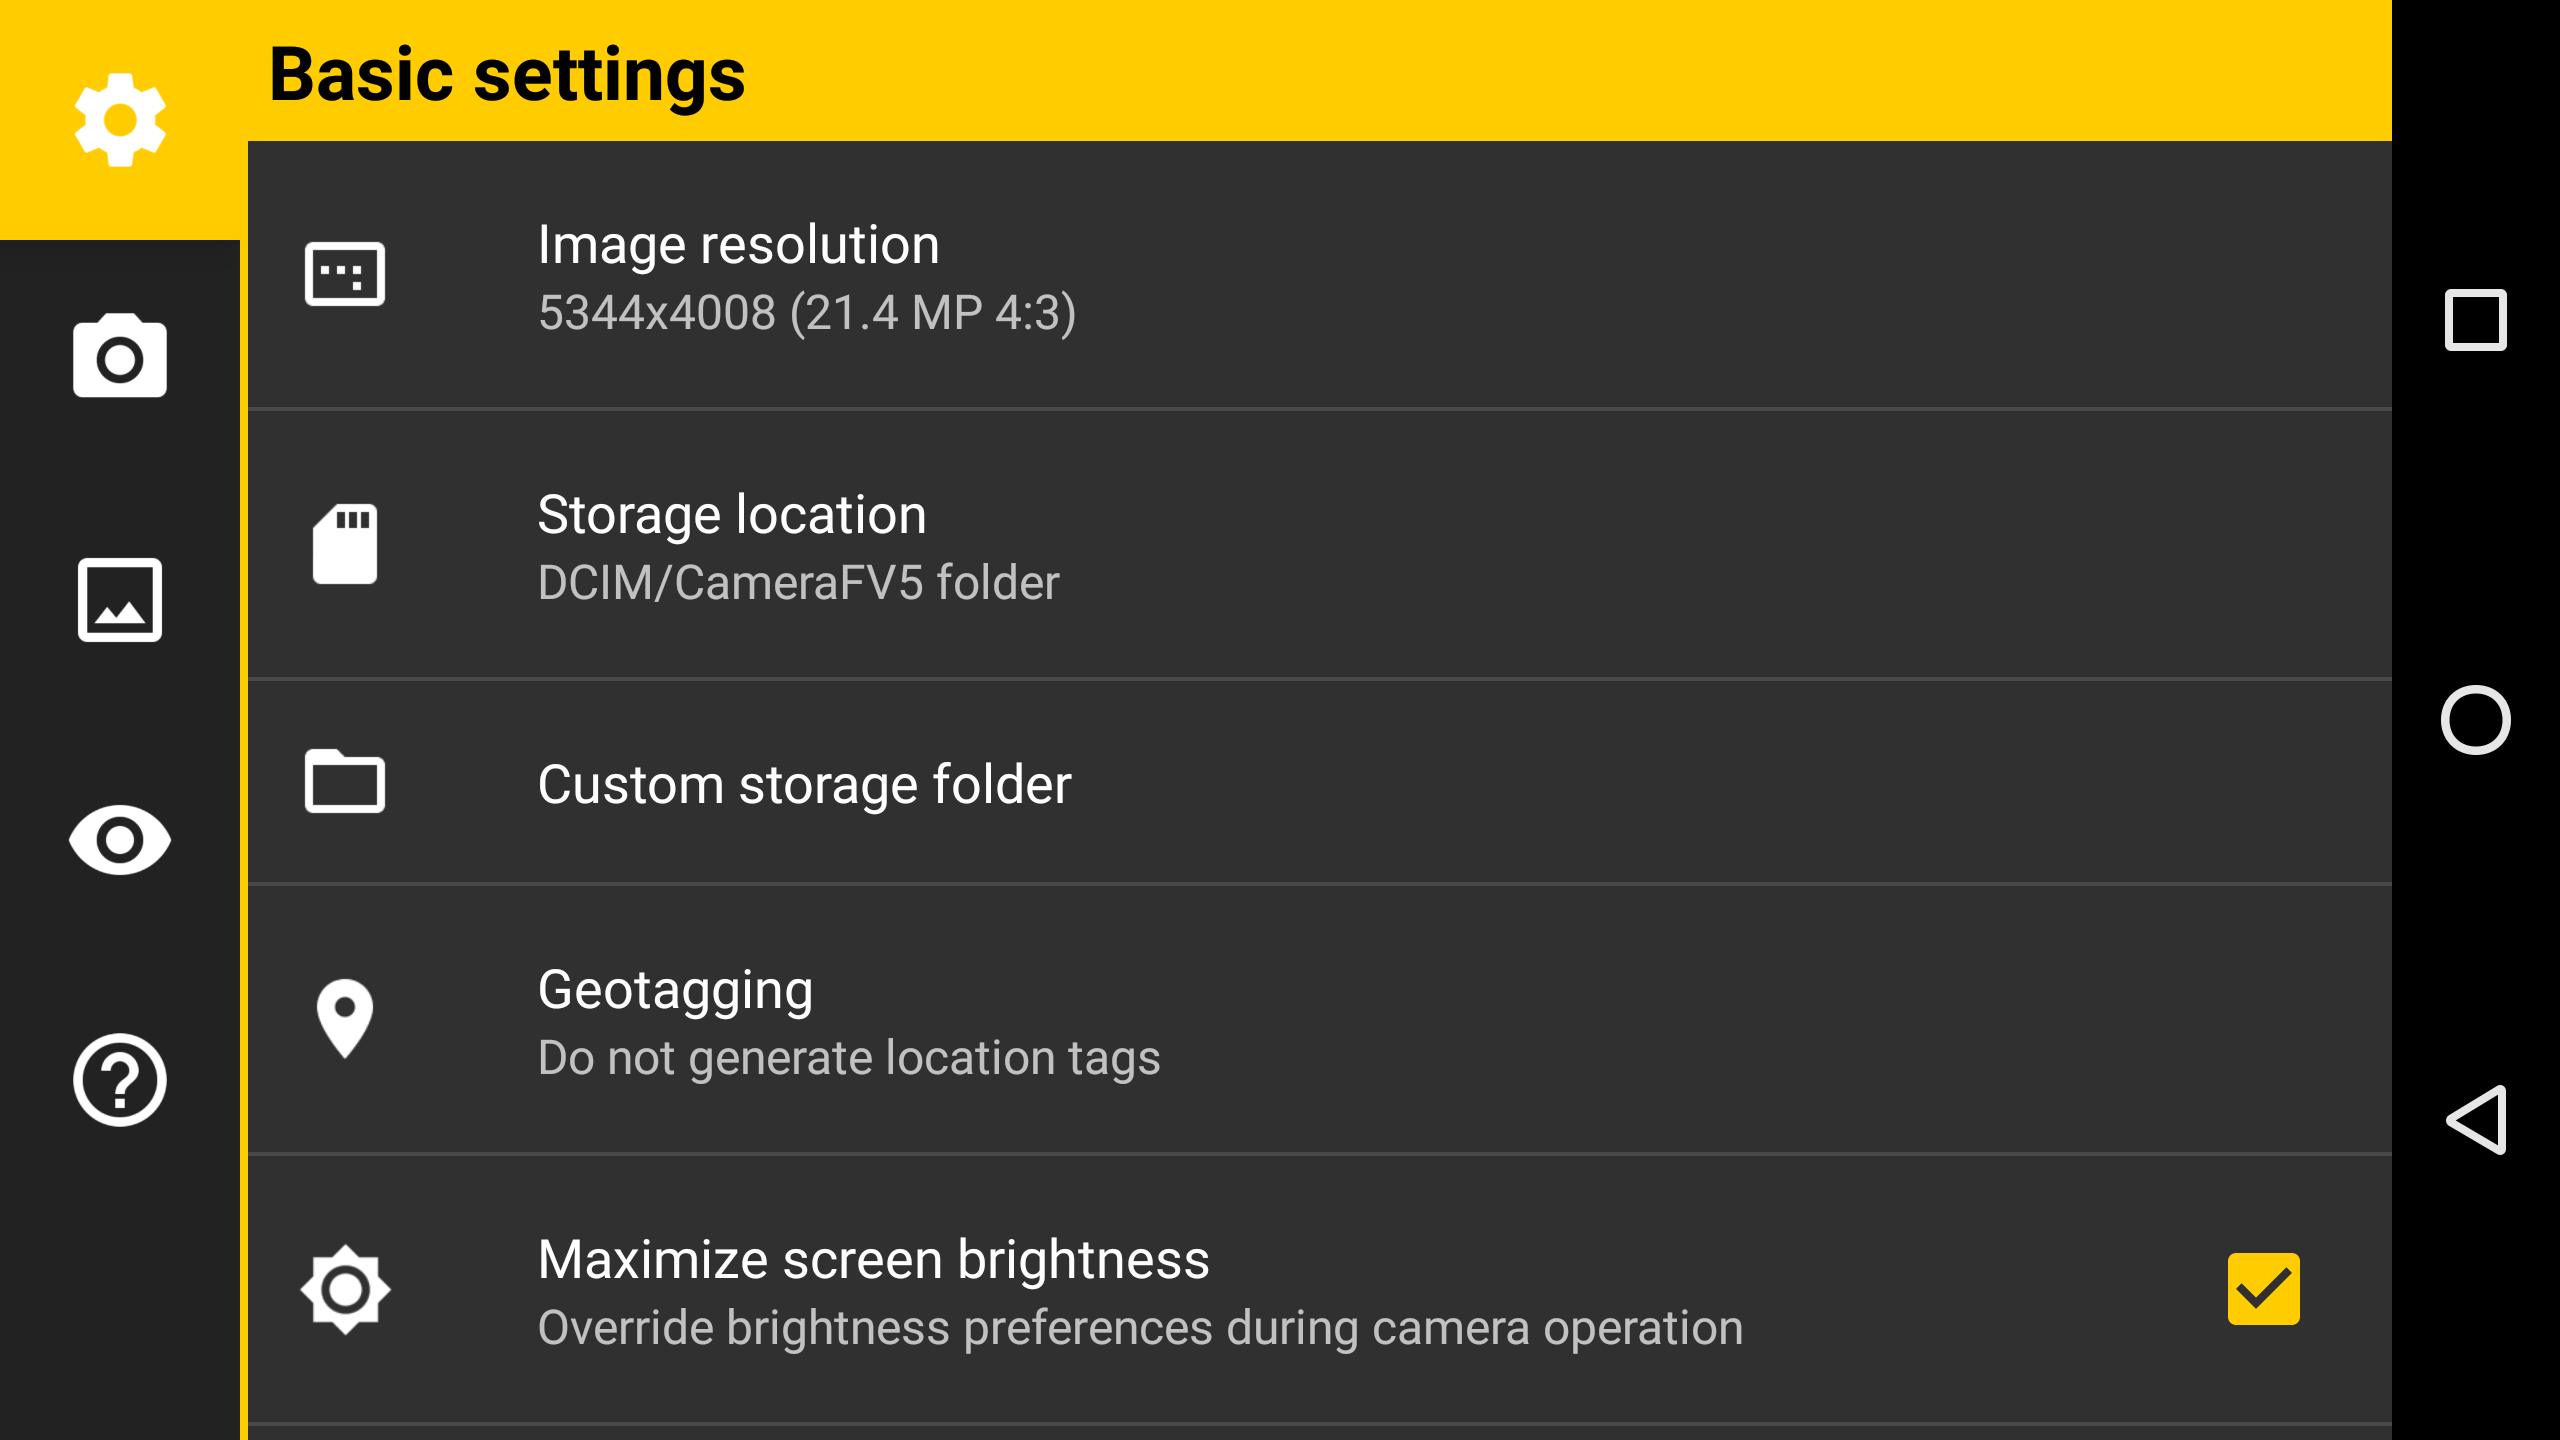Choose a Storage location option
Viewport: 2560px width, 1440px height.
[798, 548]
